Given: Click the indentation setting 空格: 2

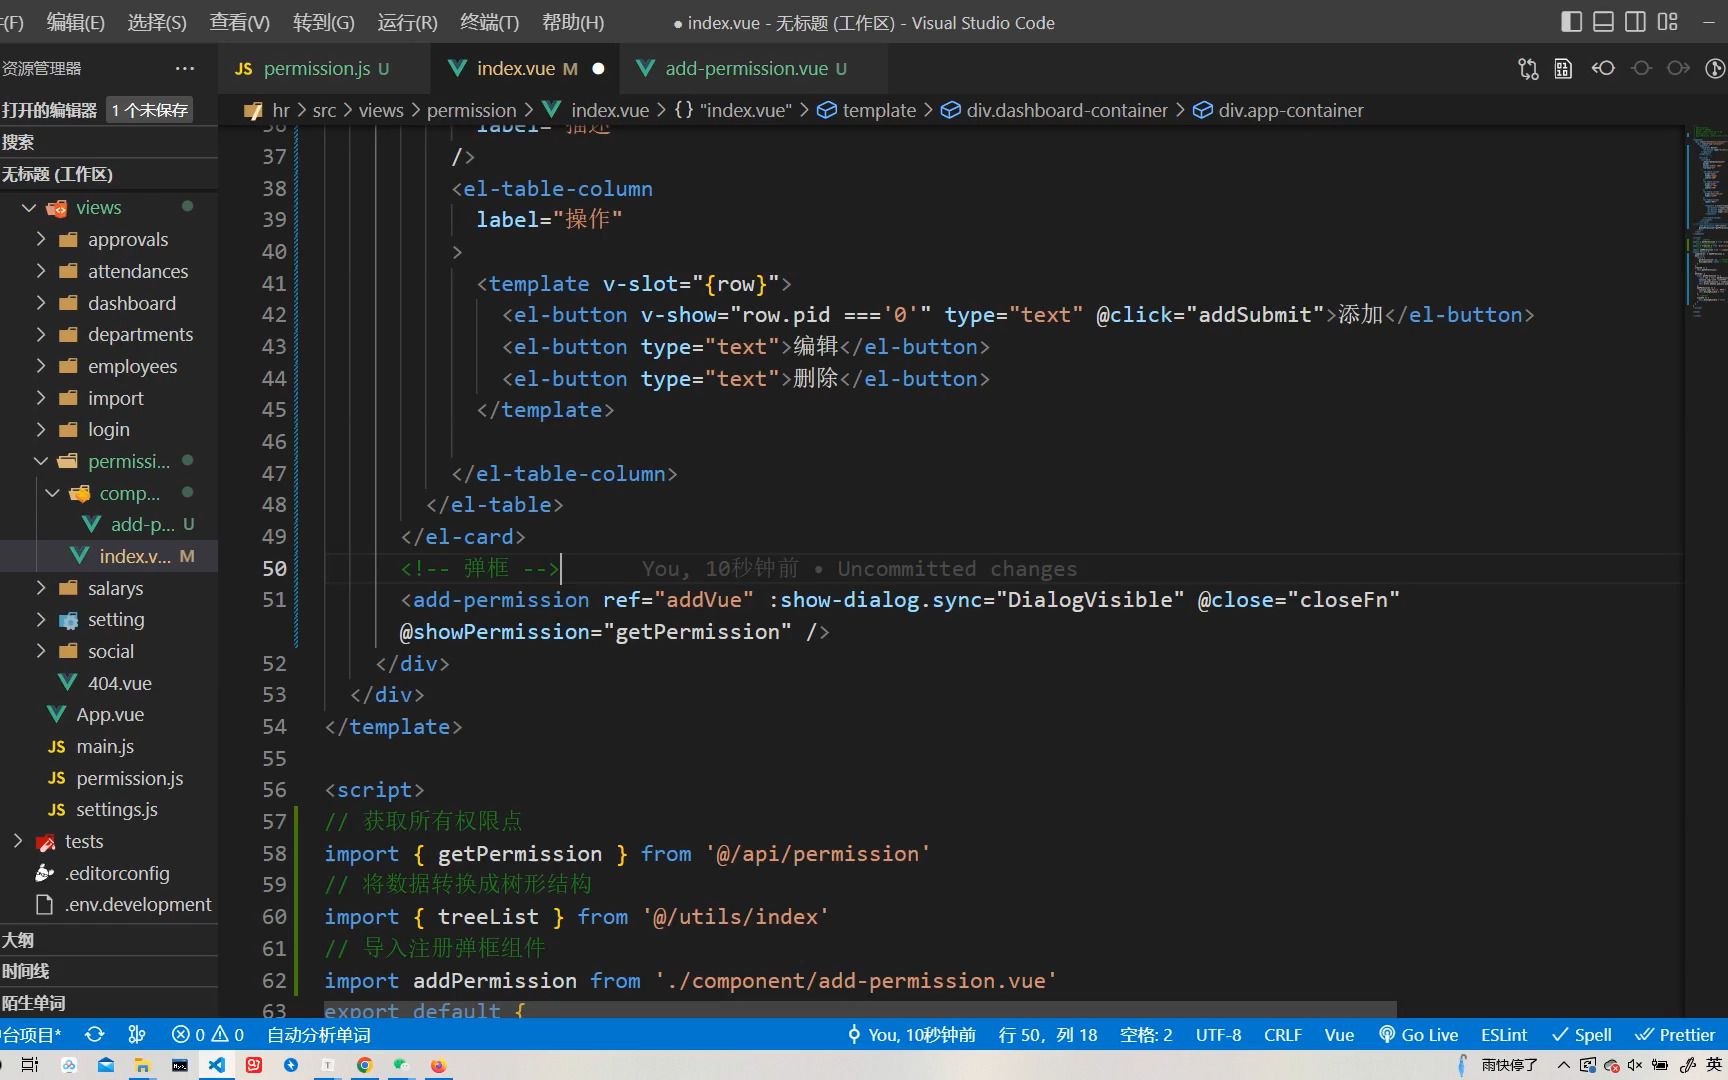Looking at the screenshot, I should [1146, 1035].
